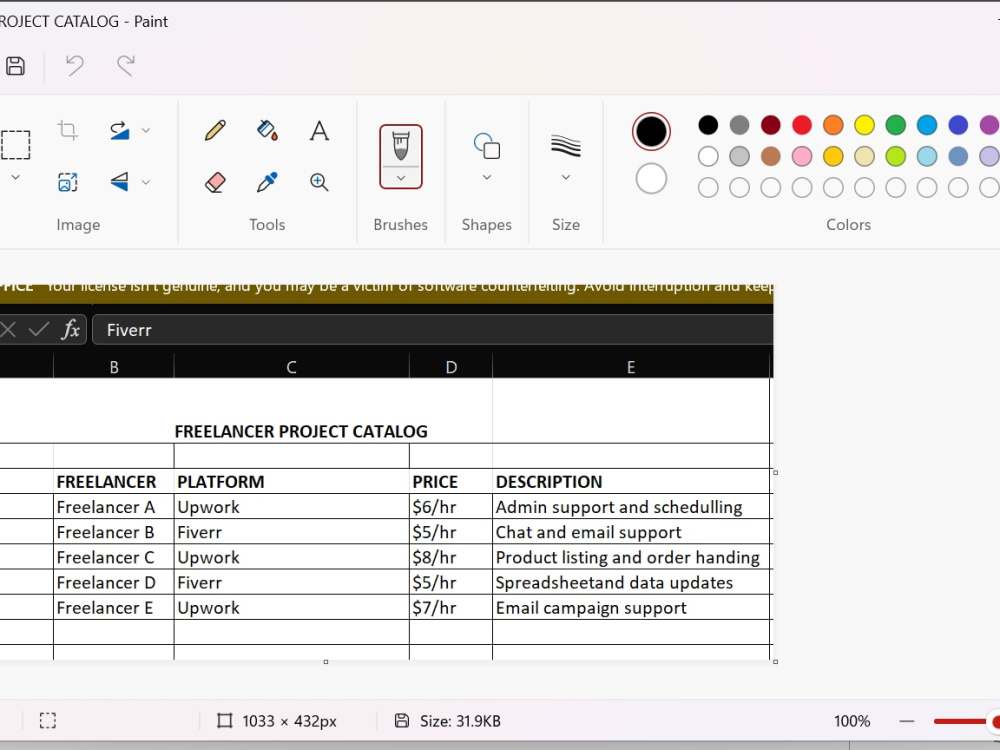This screenshot has width=1000, height=750.
Task: Pick dark red from the palette
Action: click(770, 125)
